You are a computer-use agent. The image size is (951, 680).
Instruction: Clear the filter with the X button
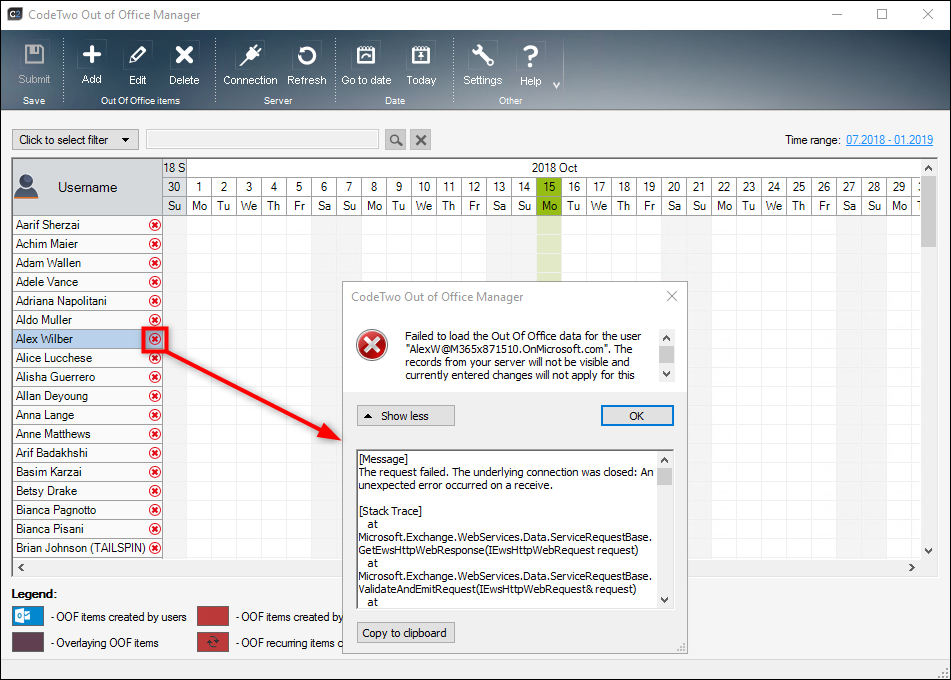pos(421,140)
